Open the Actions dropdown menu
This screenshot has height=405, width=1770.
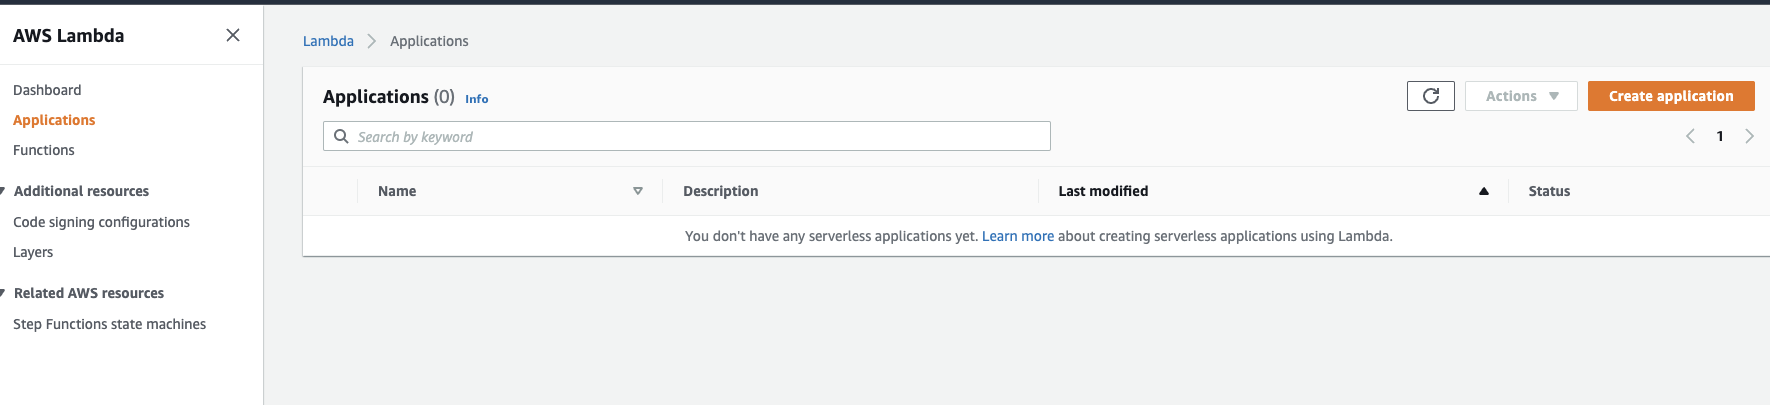tap(1521, 96)
